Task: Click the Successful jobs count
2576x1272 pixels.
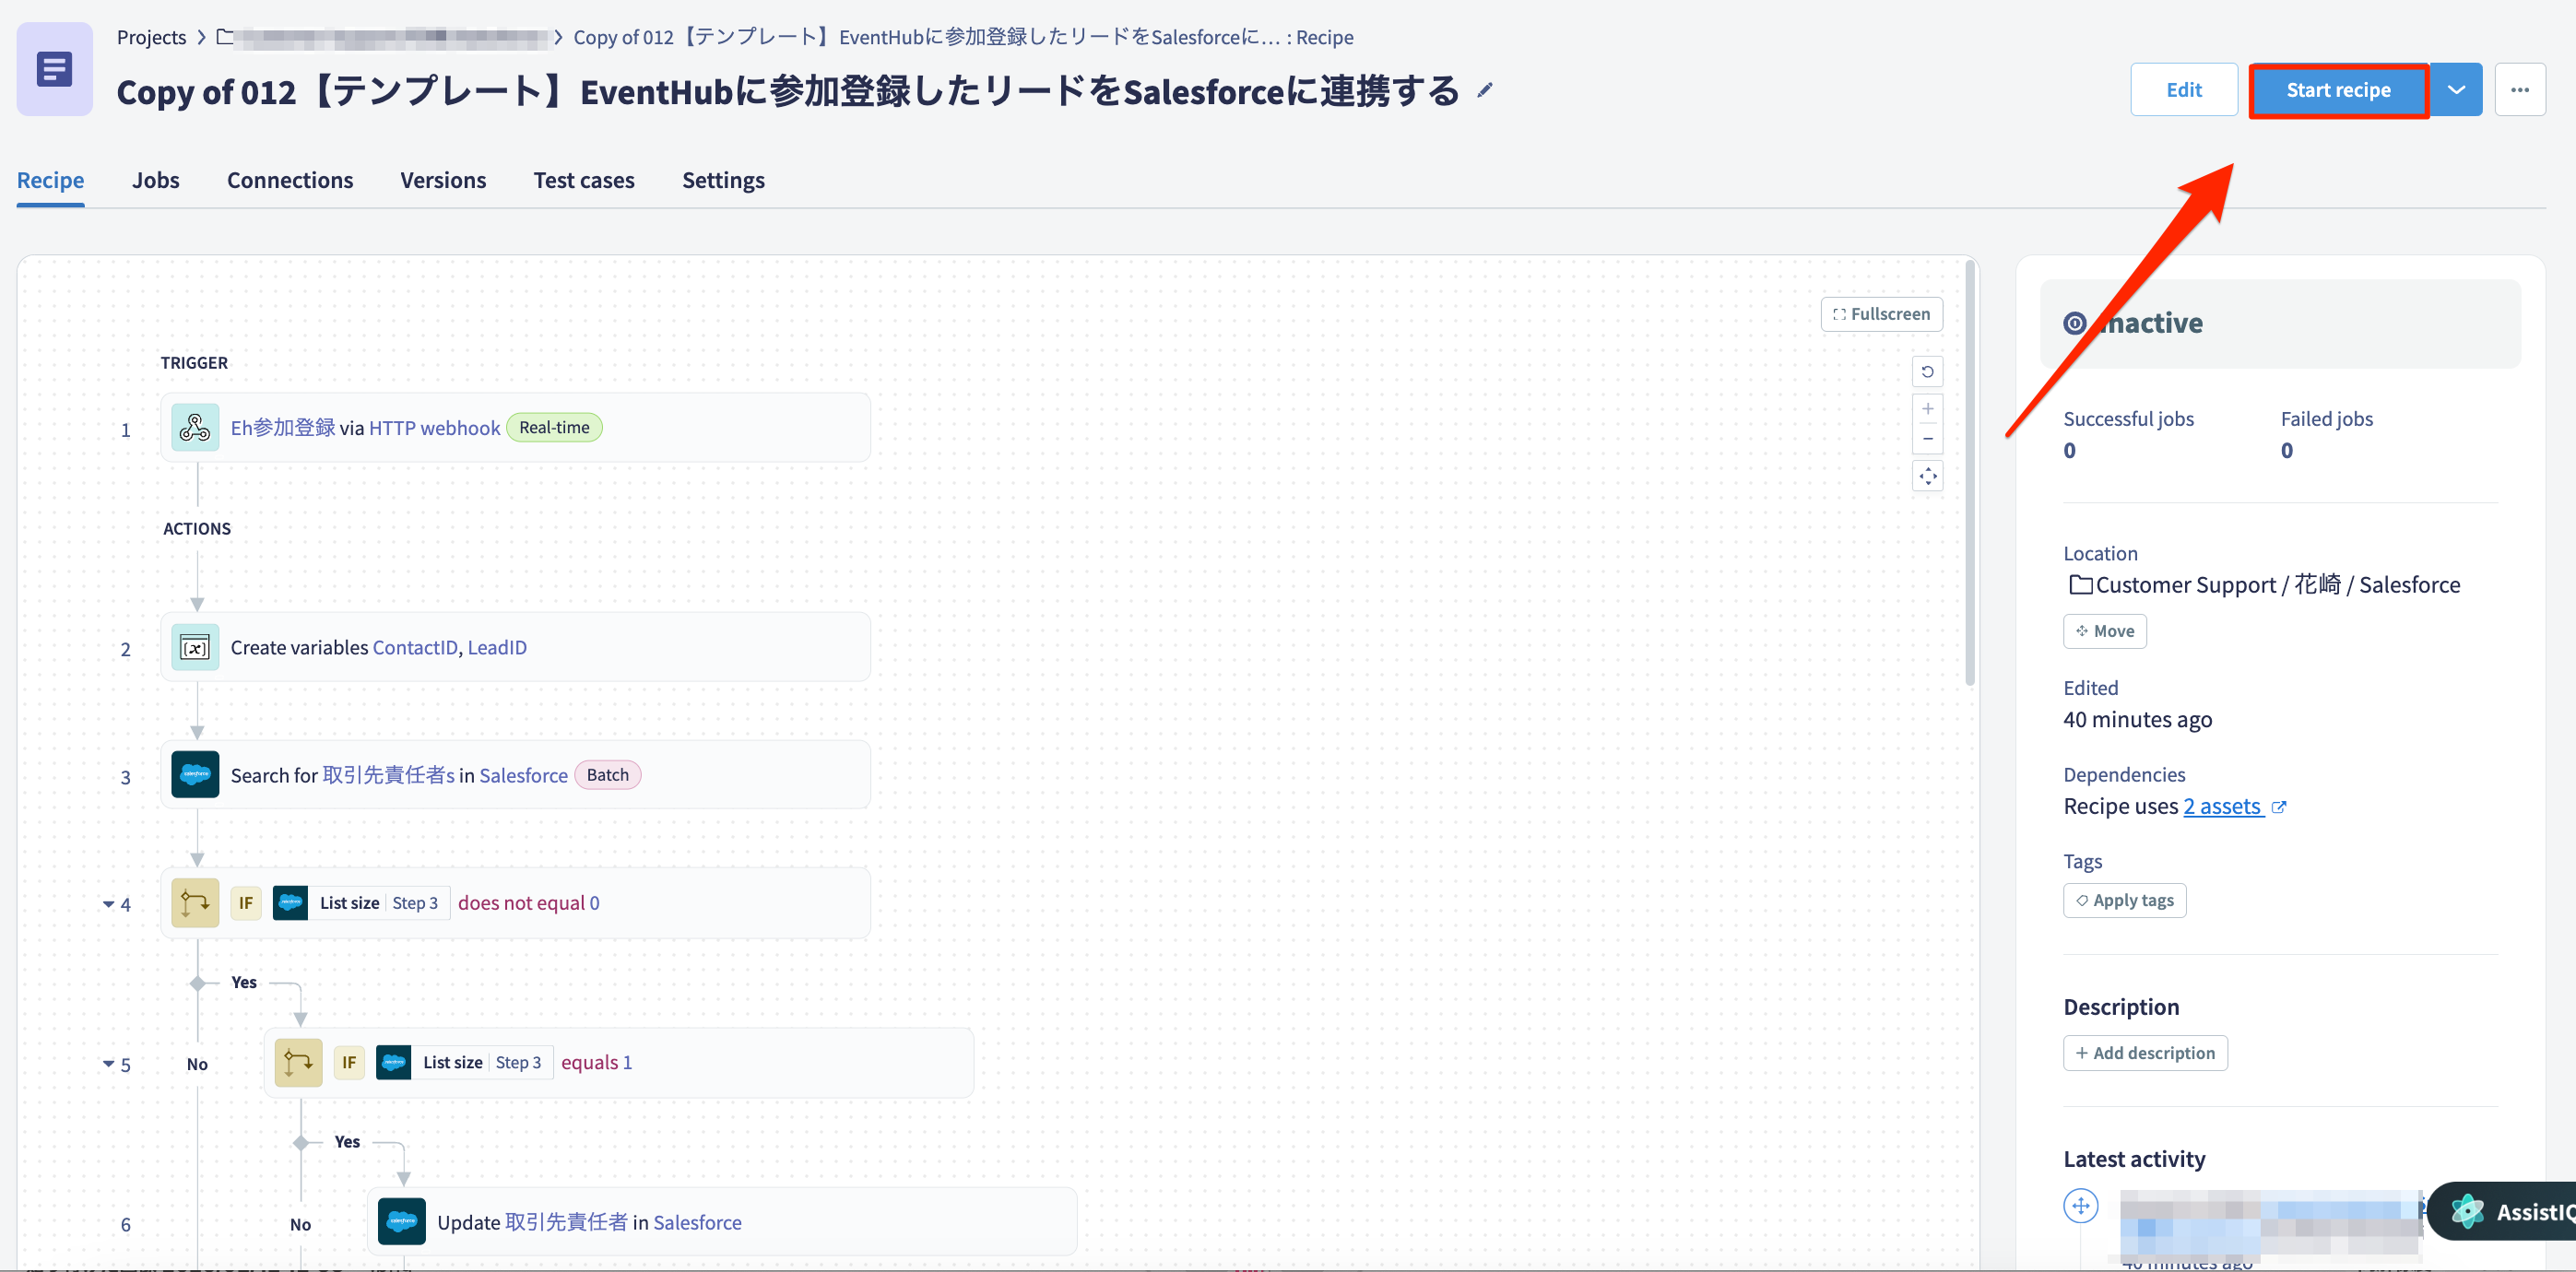Action: click(2069, 451)
